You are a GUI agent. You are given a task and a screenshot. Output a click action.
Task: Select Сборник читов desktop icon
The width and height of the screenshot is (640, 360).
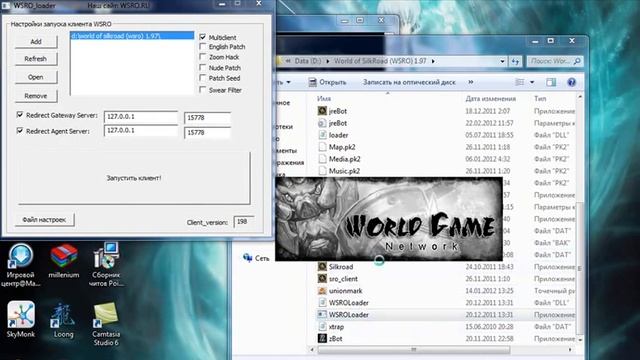click(x=106, y=265)
